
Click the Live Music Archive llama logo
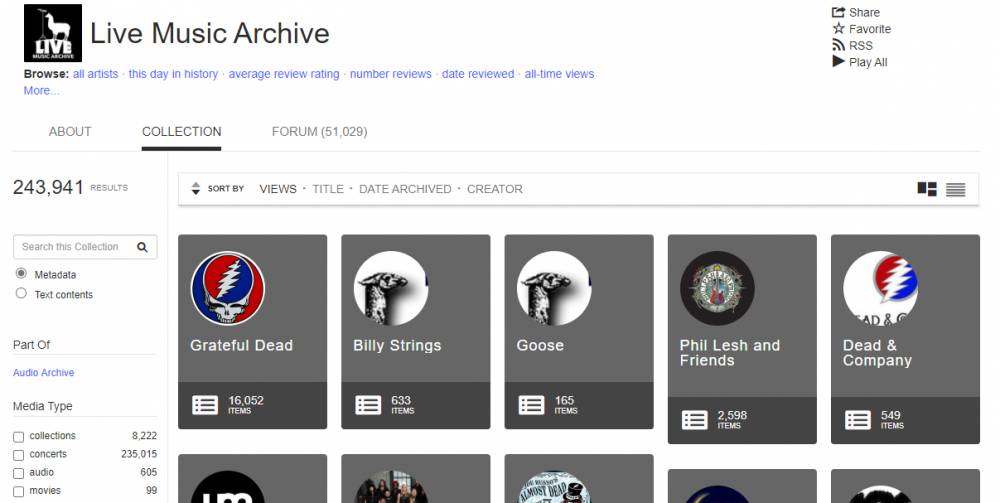tap(53, 33)
